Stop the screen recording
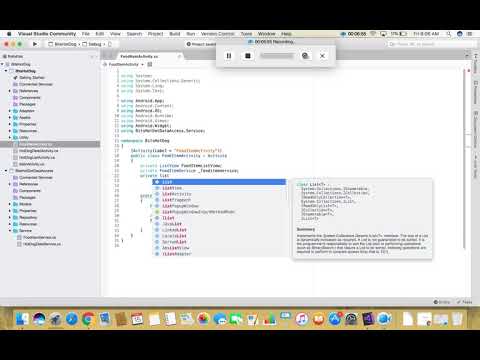Screen dimensions: 480x360 pos(248,56)
